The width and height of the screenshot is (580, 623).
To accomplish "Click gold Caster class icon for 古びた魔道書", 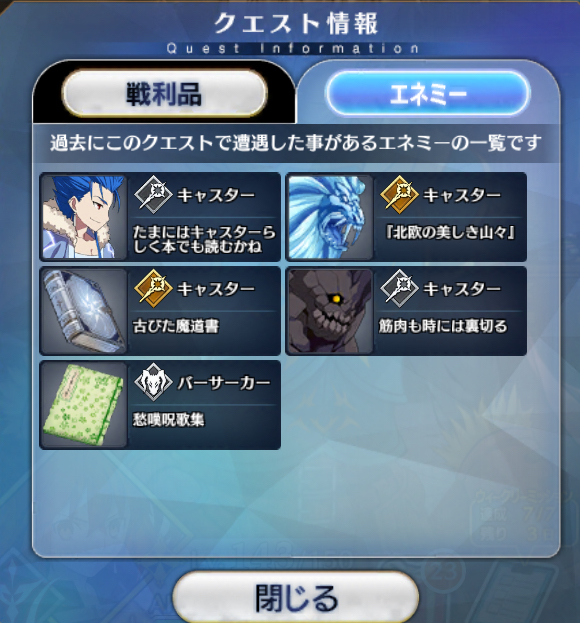I will click(x=153, y=288).
